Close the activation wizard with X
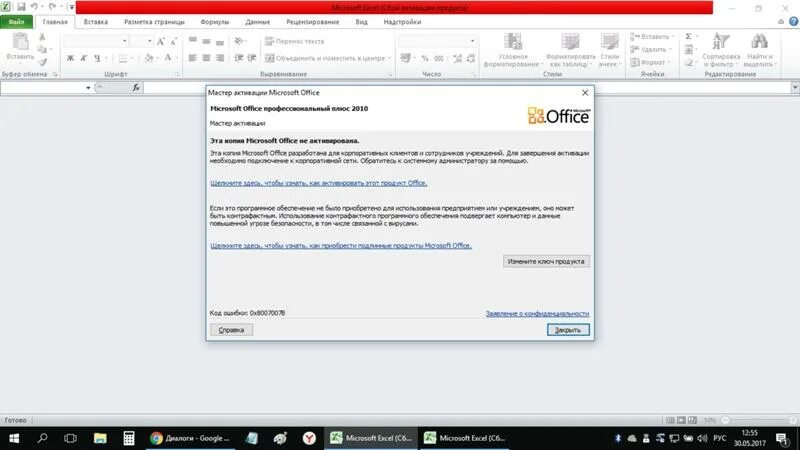The height and width of the screenshot is (450, 800). point(585,93)
